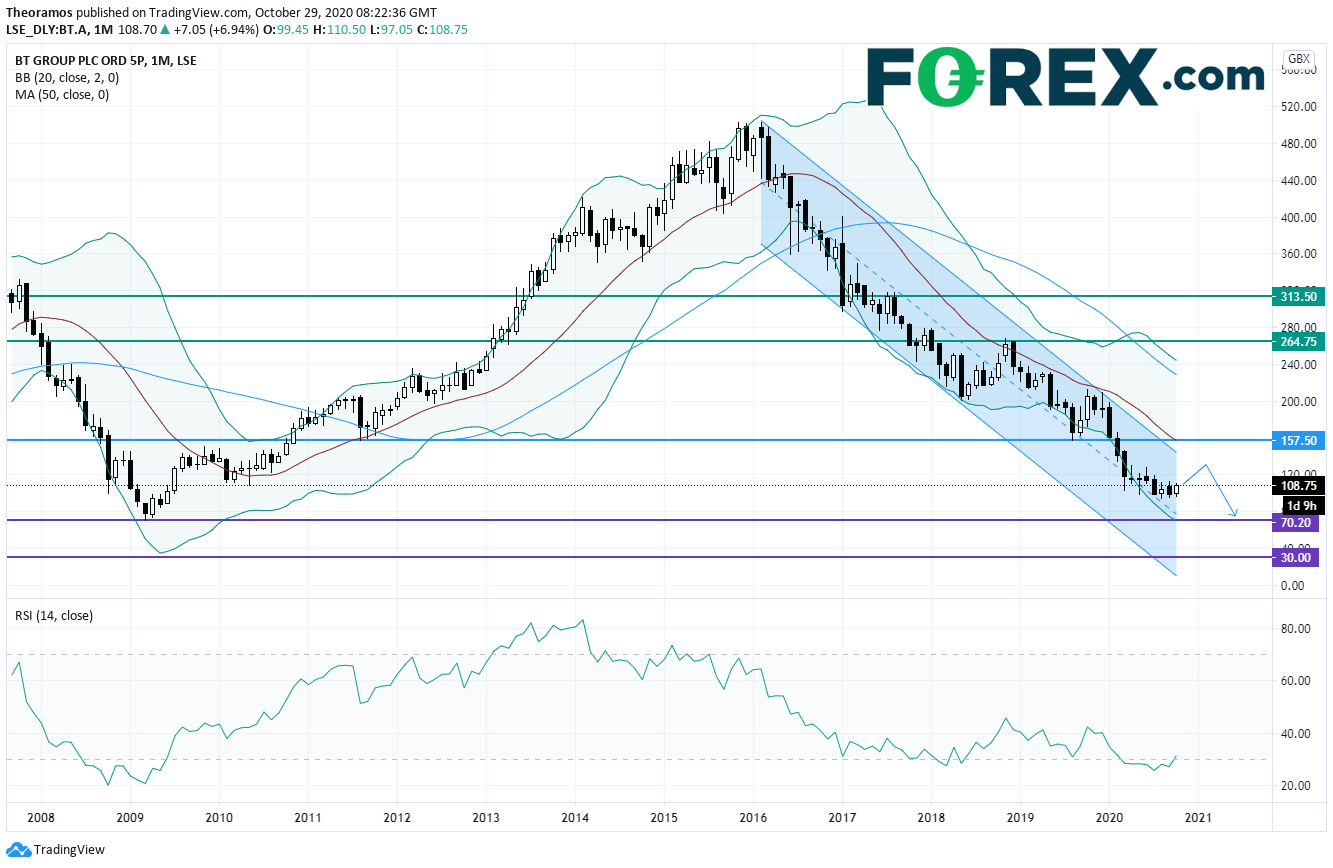
Task: Click the 400.00 price axis tick
Action: [1300, 218]
